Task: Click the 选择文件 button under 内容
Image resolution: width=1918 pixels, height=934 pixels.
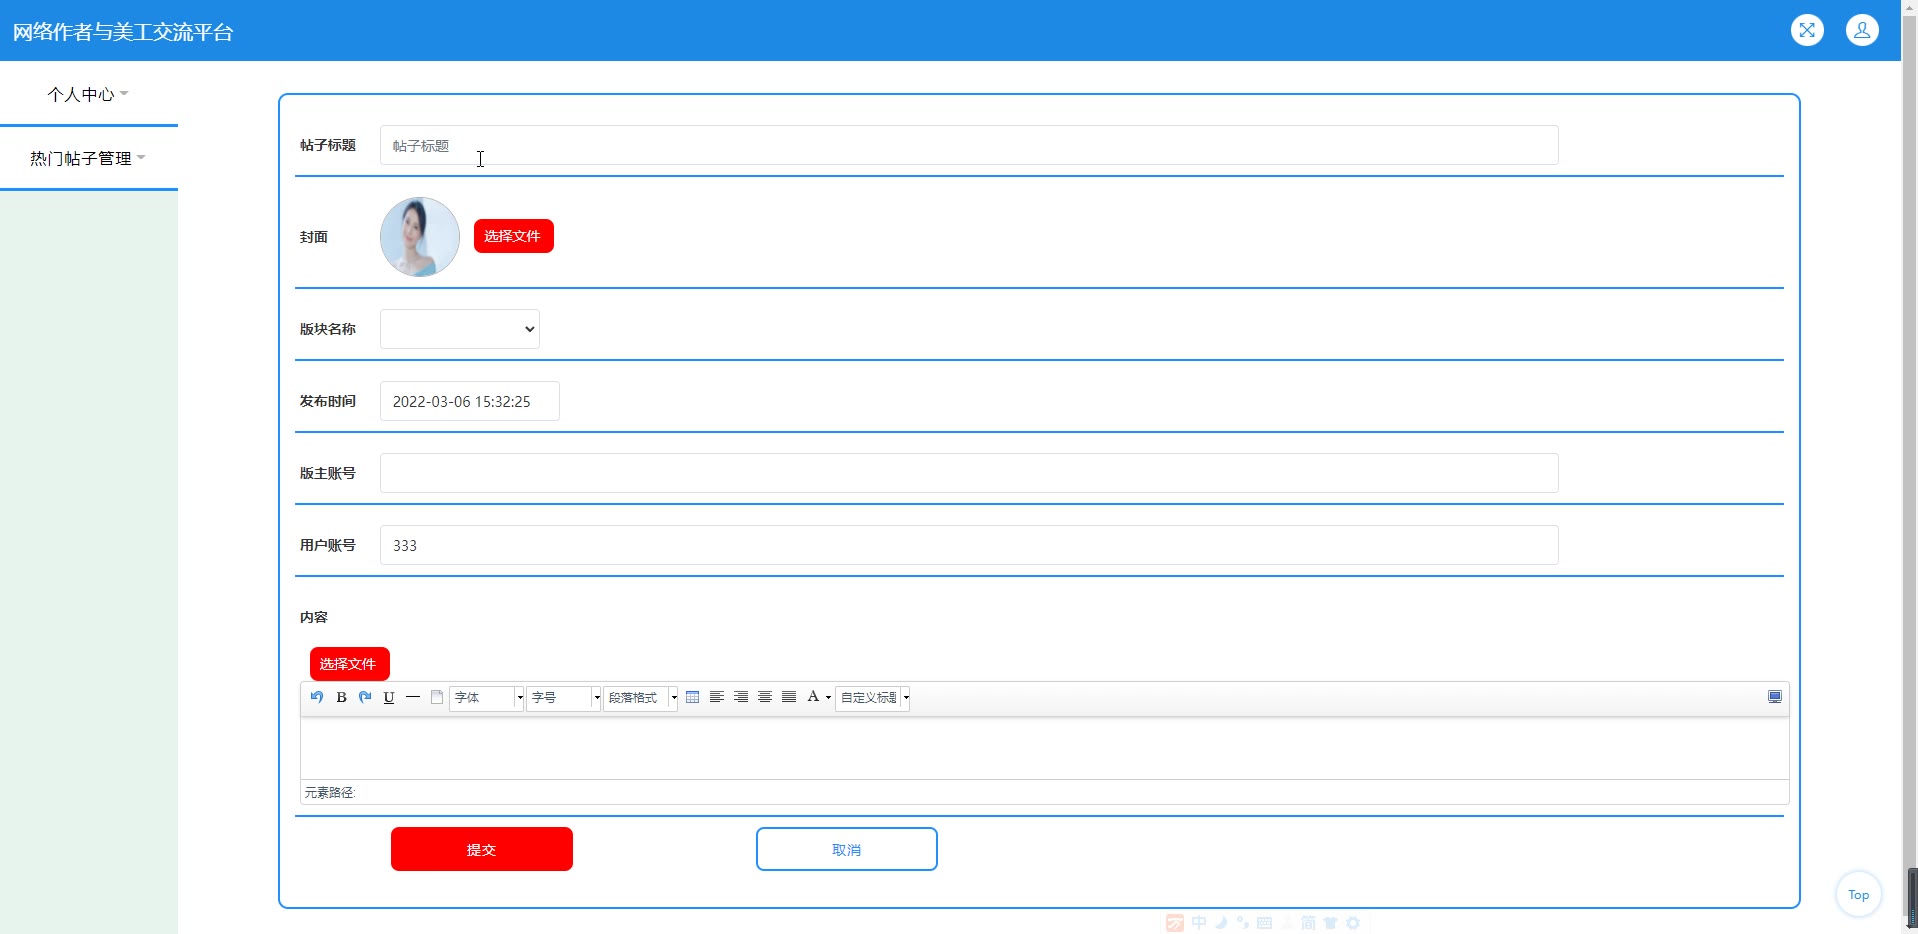Action: (350, 664)
